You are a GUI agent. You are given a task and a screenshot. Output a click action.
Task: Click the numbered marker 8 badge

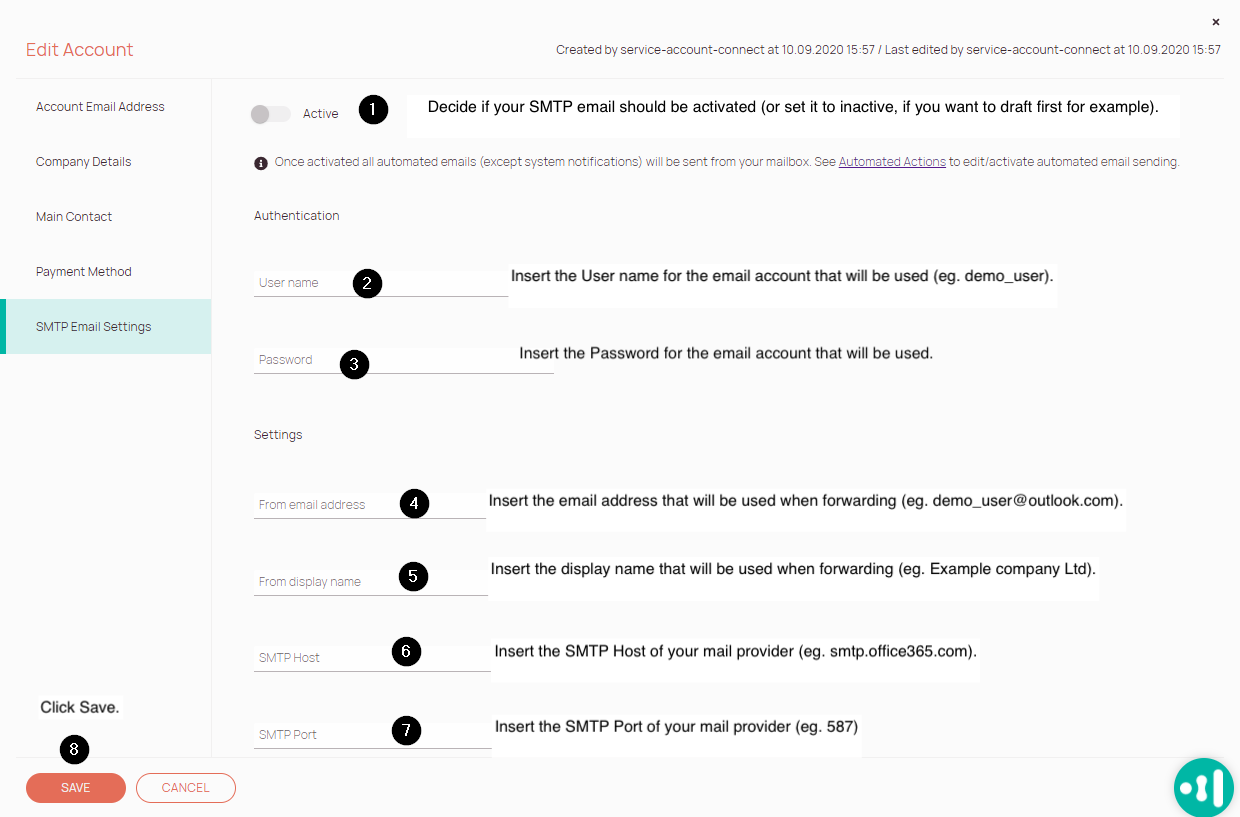coord(75,749)
